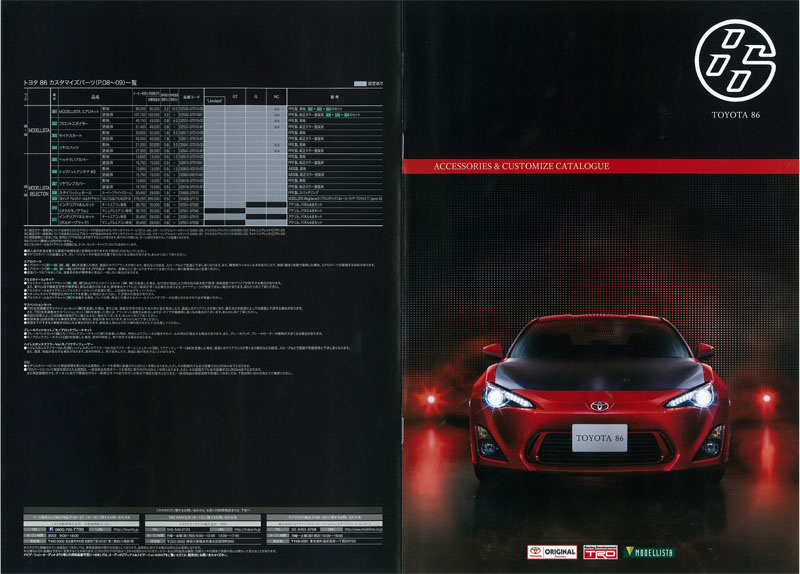
Task: Open the www.modellista.co.jp link
Action: 363,530
